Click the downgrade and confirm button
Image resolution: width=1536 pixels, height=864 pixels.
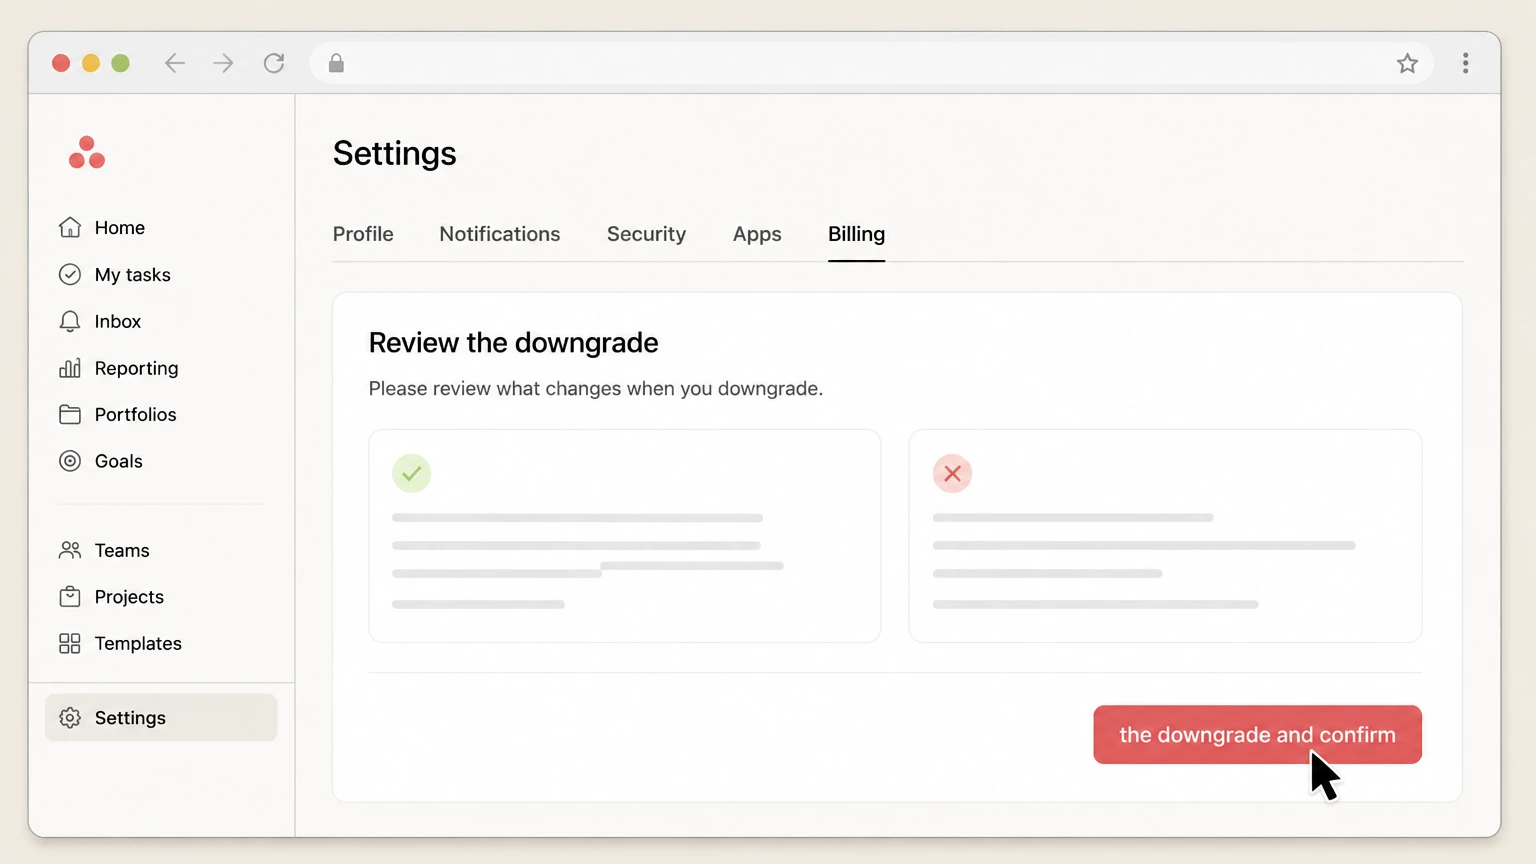coord(1257,735)
